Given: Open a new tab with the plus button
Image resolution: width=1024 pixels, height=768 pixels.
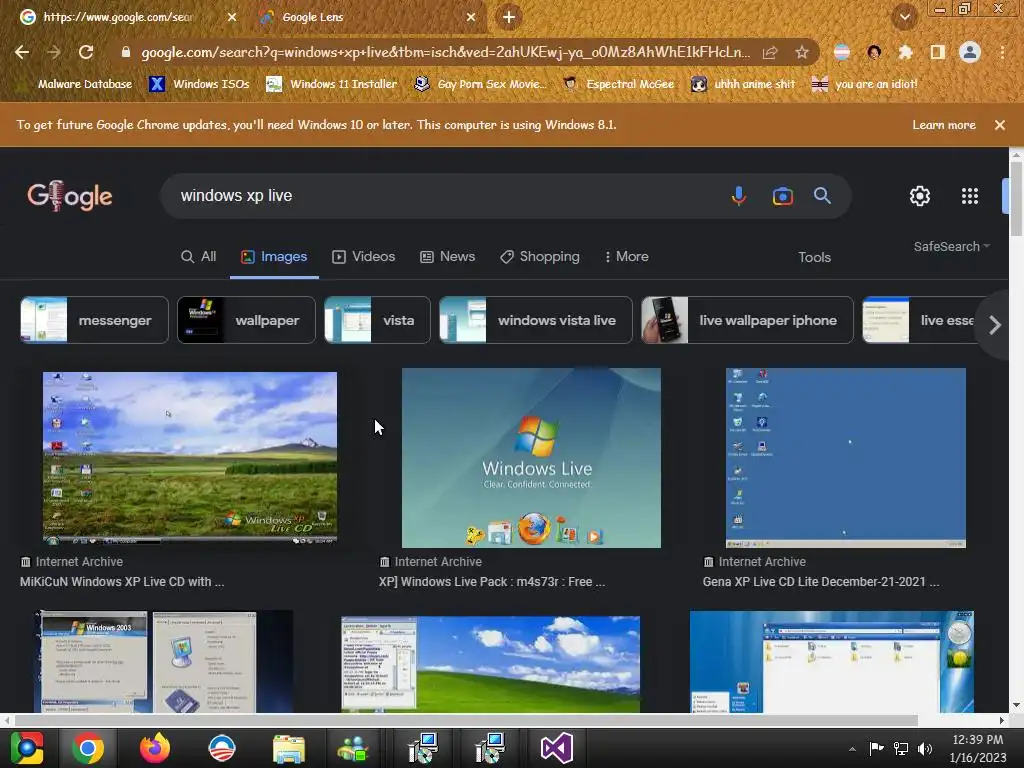Looking at the screenshot, I should click(x=509, y=17).
